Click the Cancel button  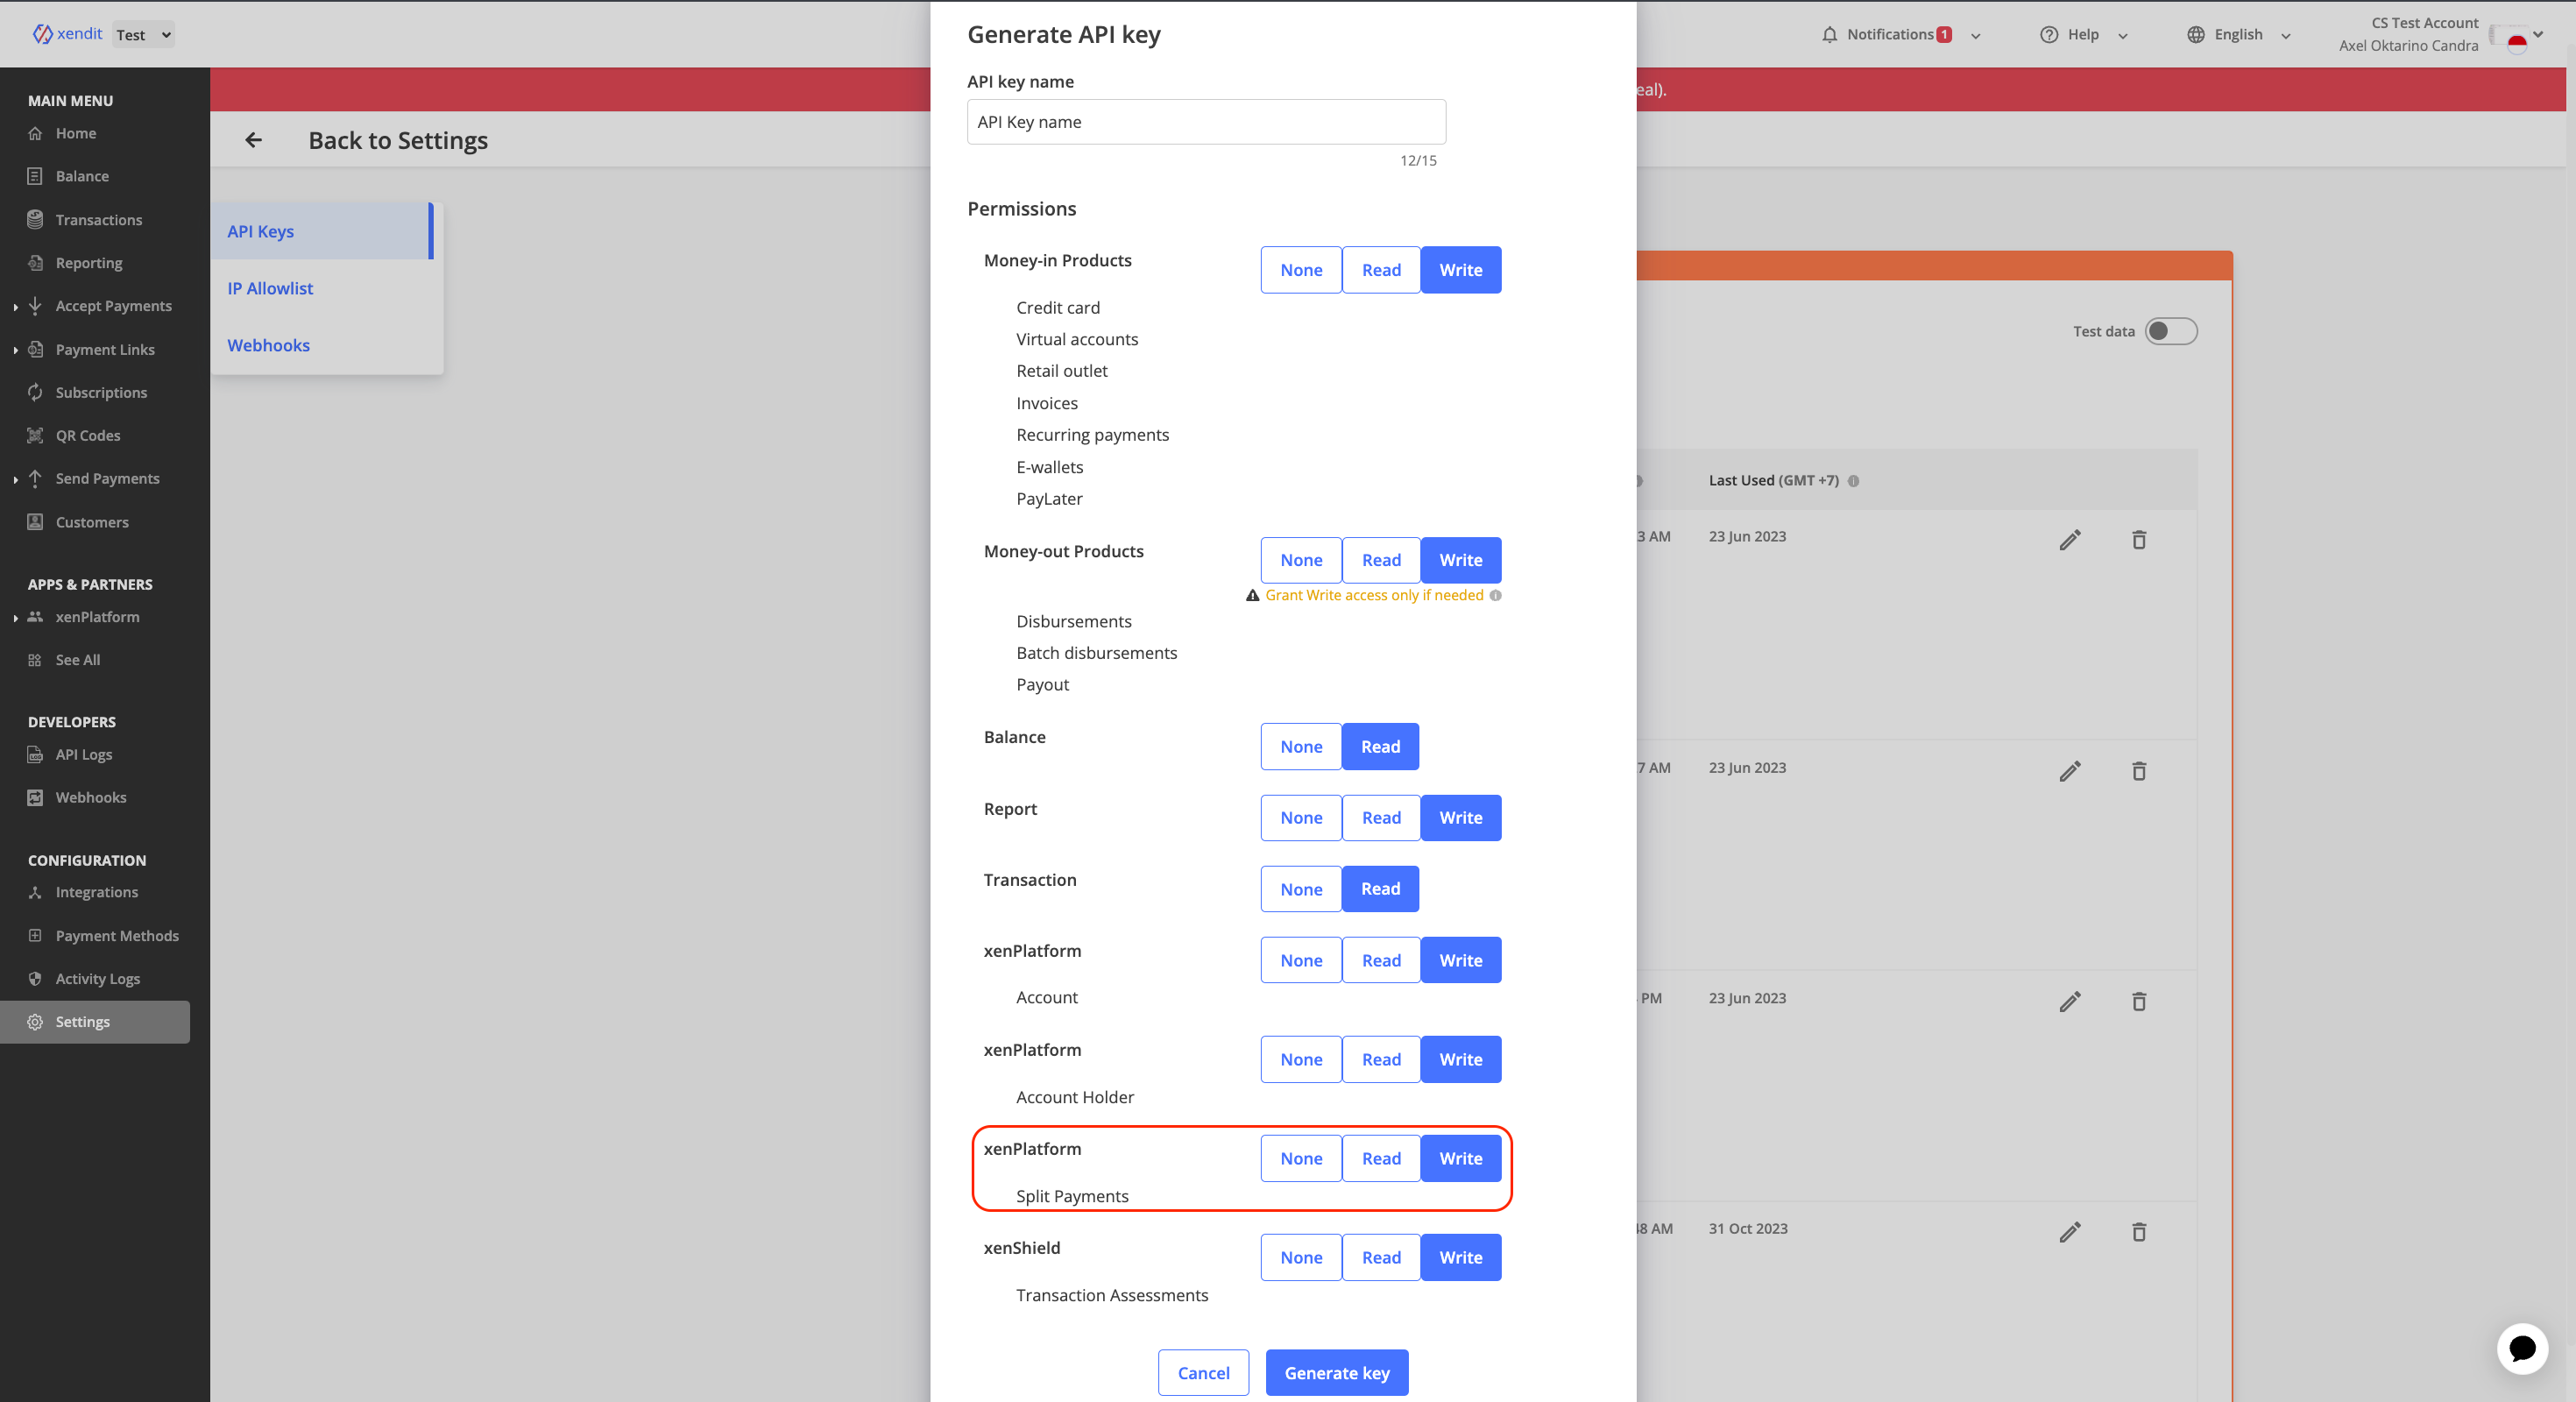coord(1203,1372)
